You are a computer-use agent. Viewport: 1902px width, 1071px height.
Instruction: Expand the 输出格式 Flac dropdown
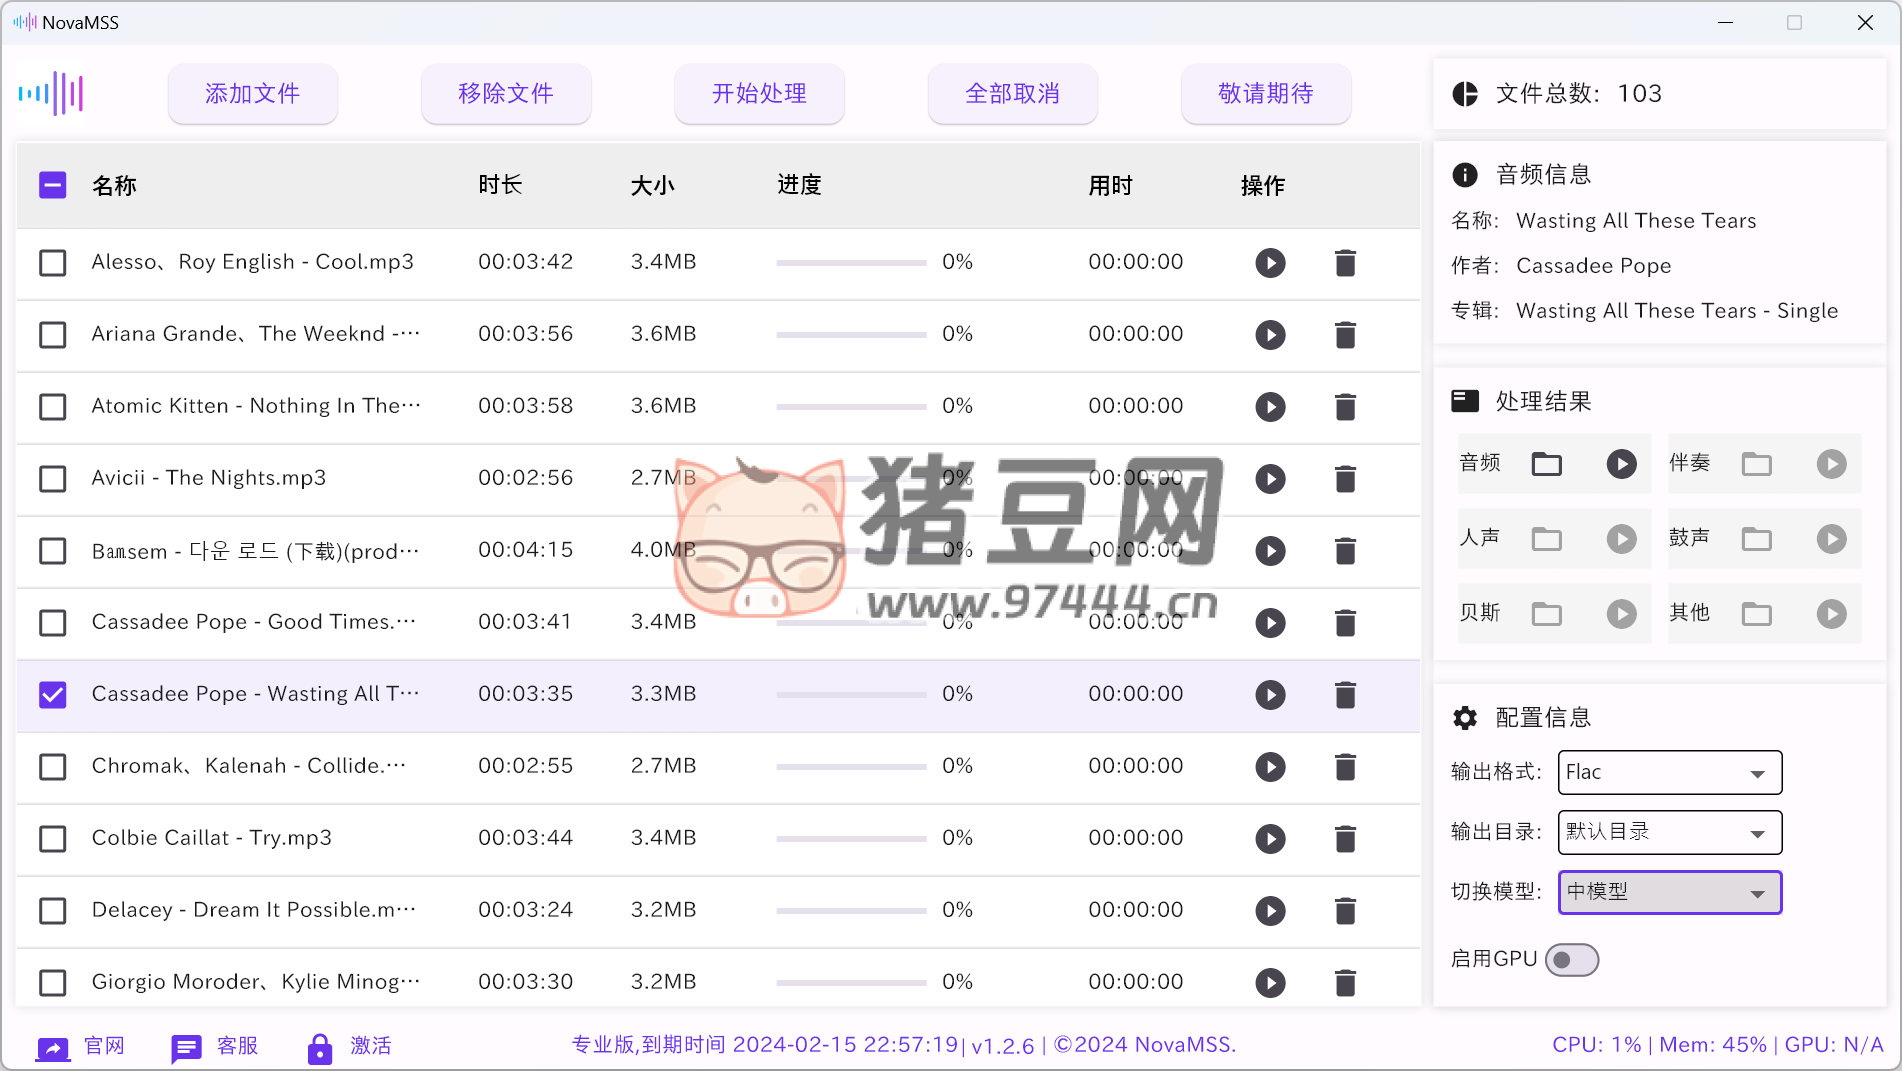[x=1669, y=773]
